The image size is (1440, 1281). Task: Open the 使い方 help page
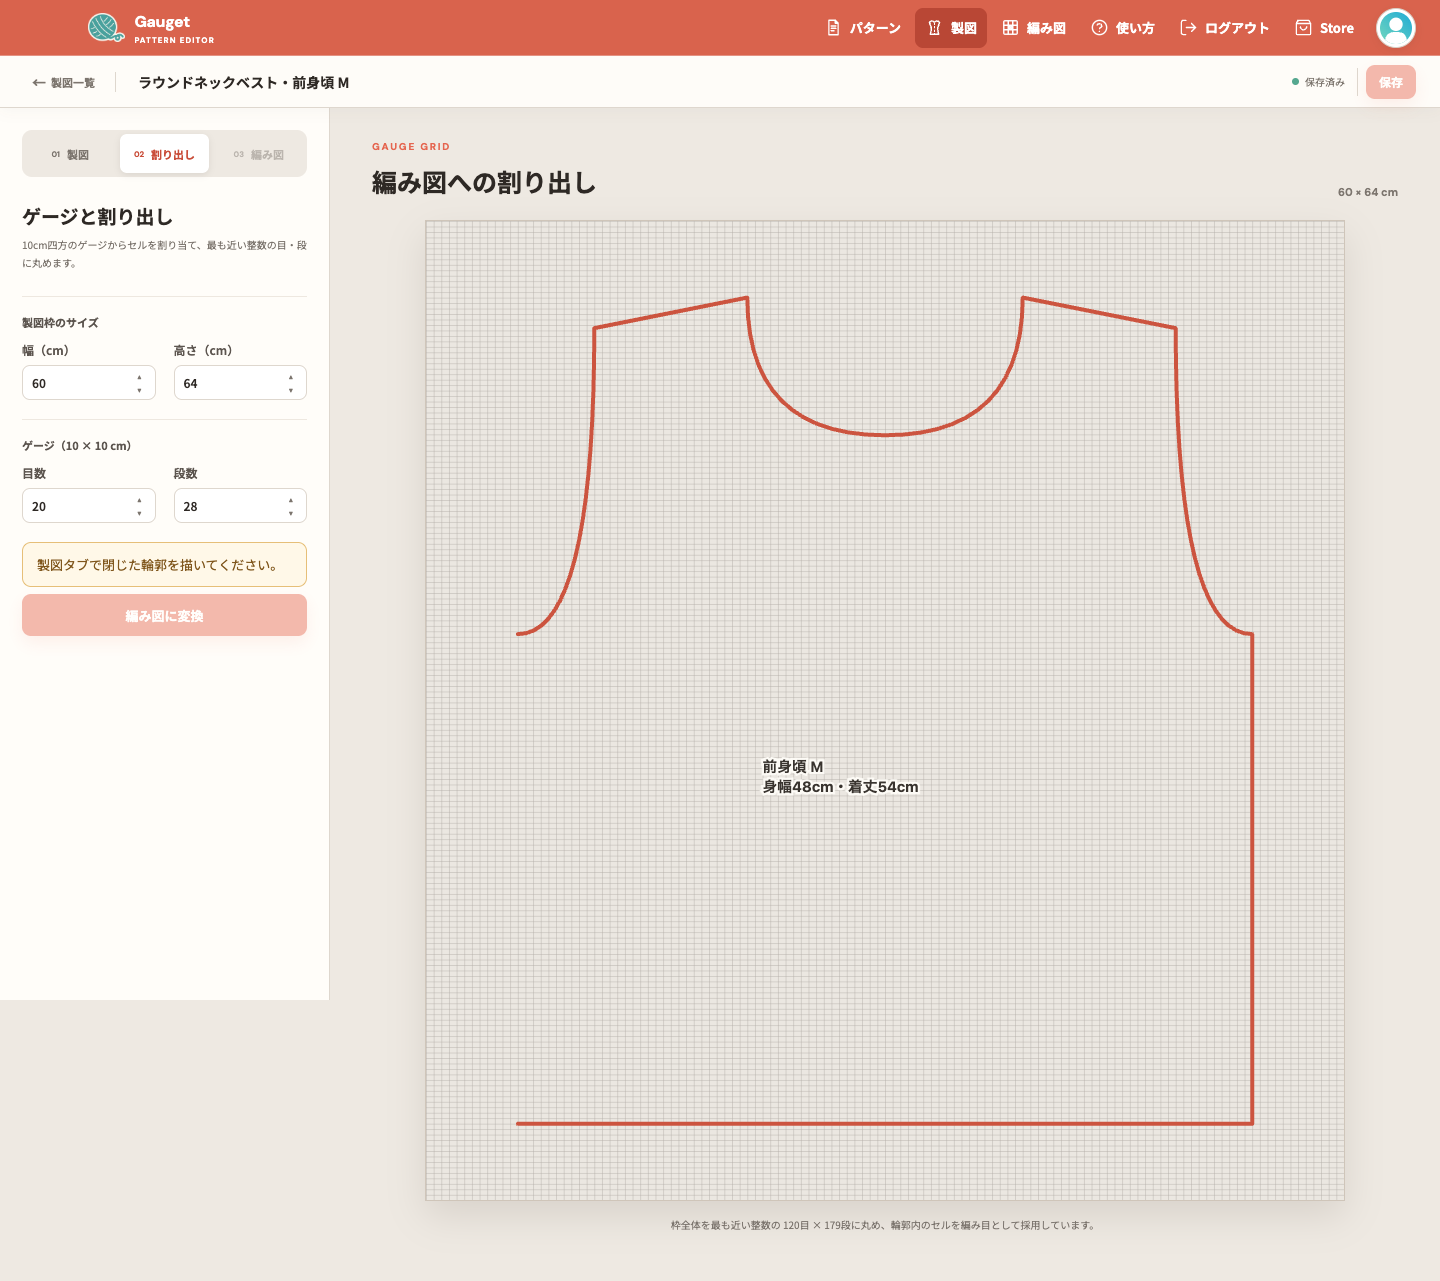[x=1122, y=28]
